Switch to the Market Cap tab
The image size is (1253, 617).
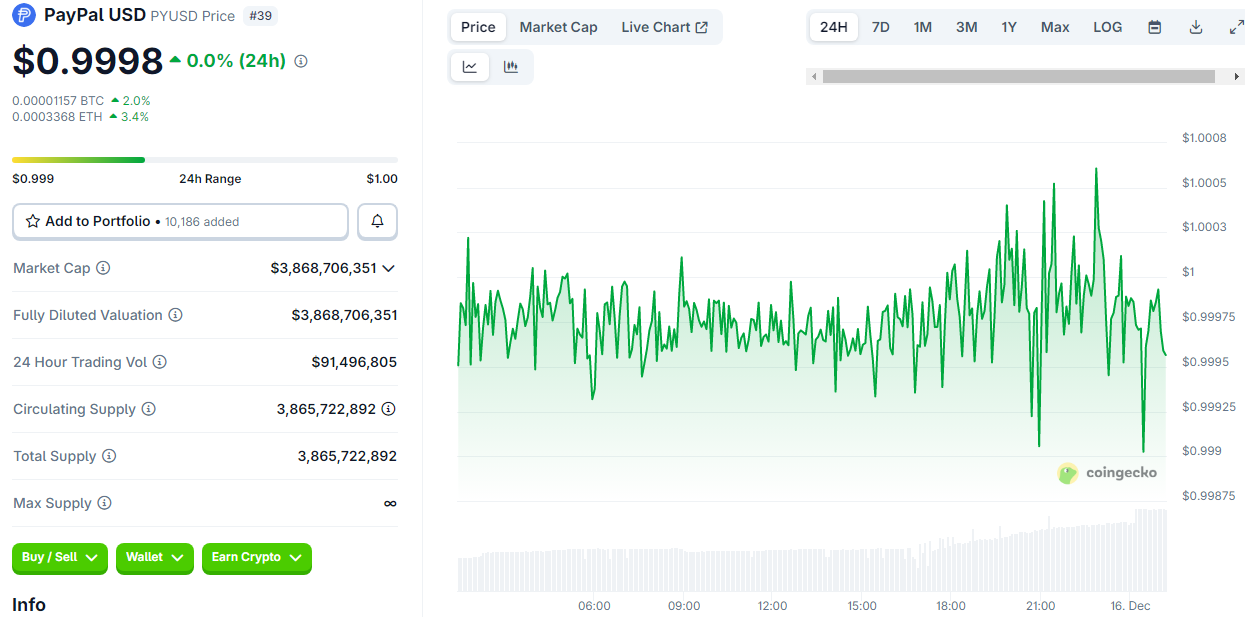click(x=558, y=27)
